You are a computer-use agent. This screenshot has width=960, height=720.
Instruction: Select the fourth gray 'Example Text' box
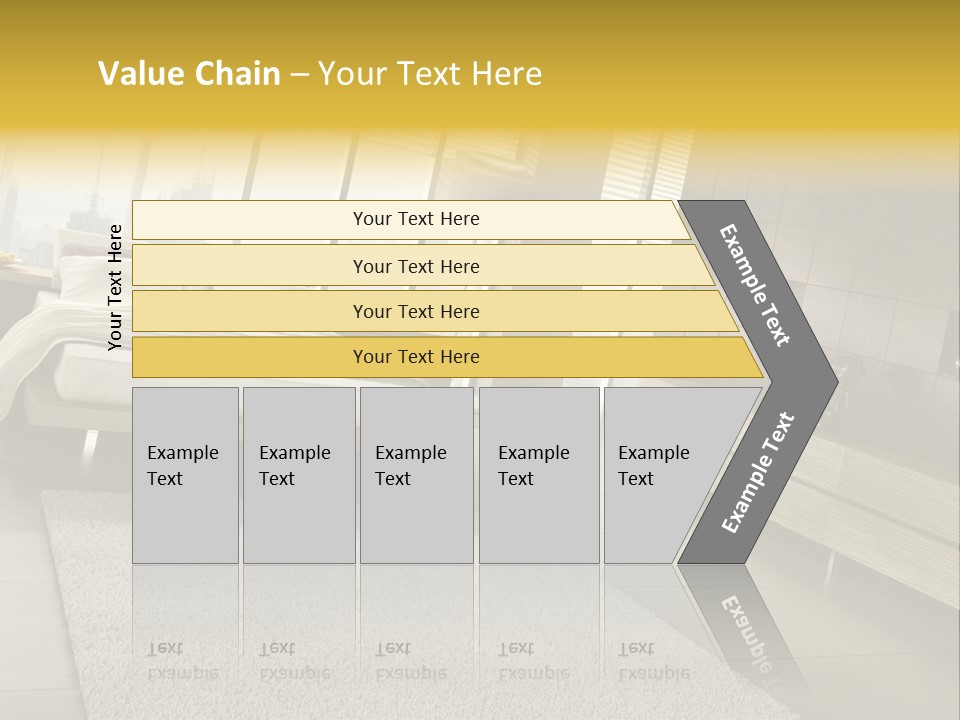539,475
